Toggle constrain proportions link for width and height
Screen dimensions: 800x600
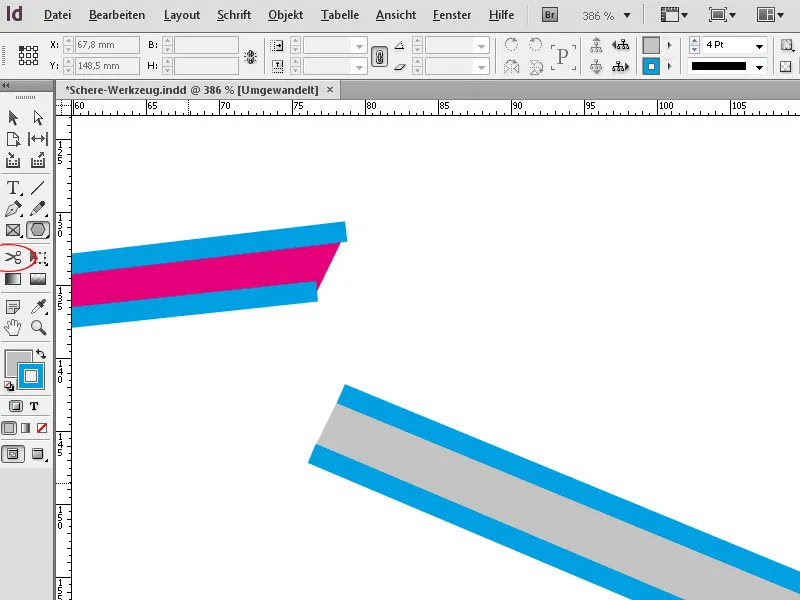378,57
